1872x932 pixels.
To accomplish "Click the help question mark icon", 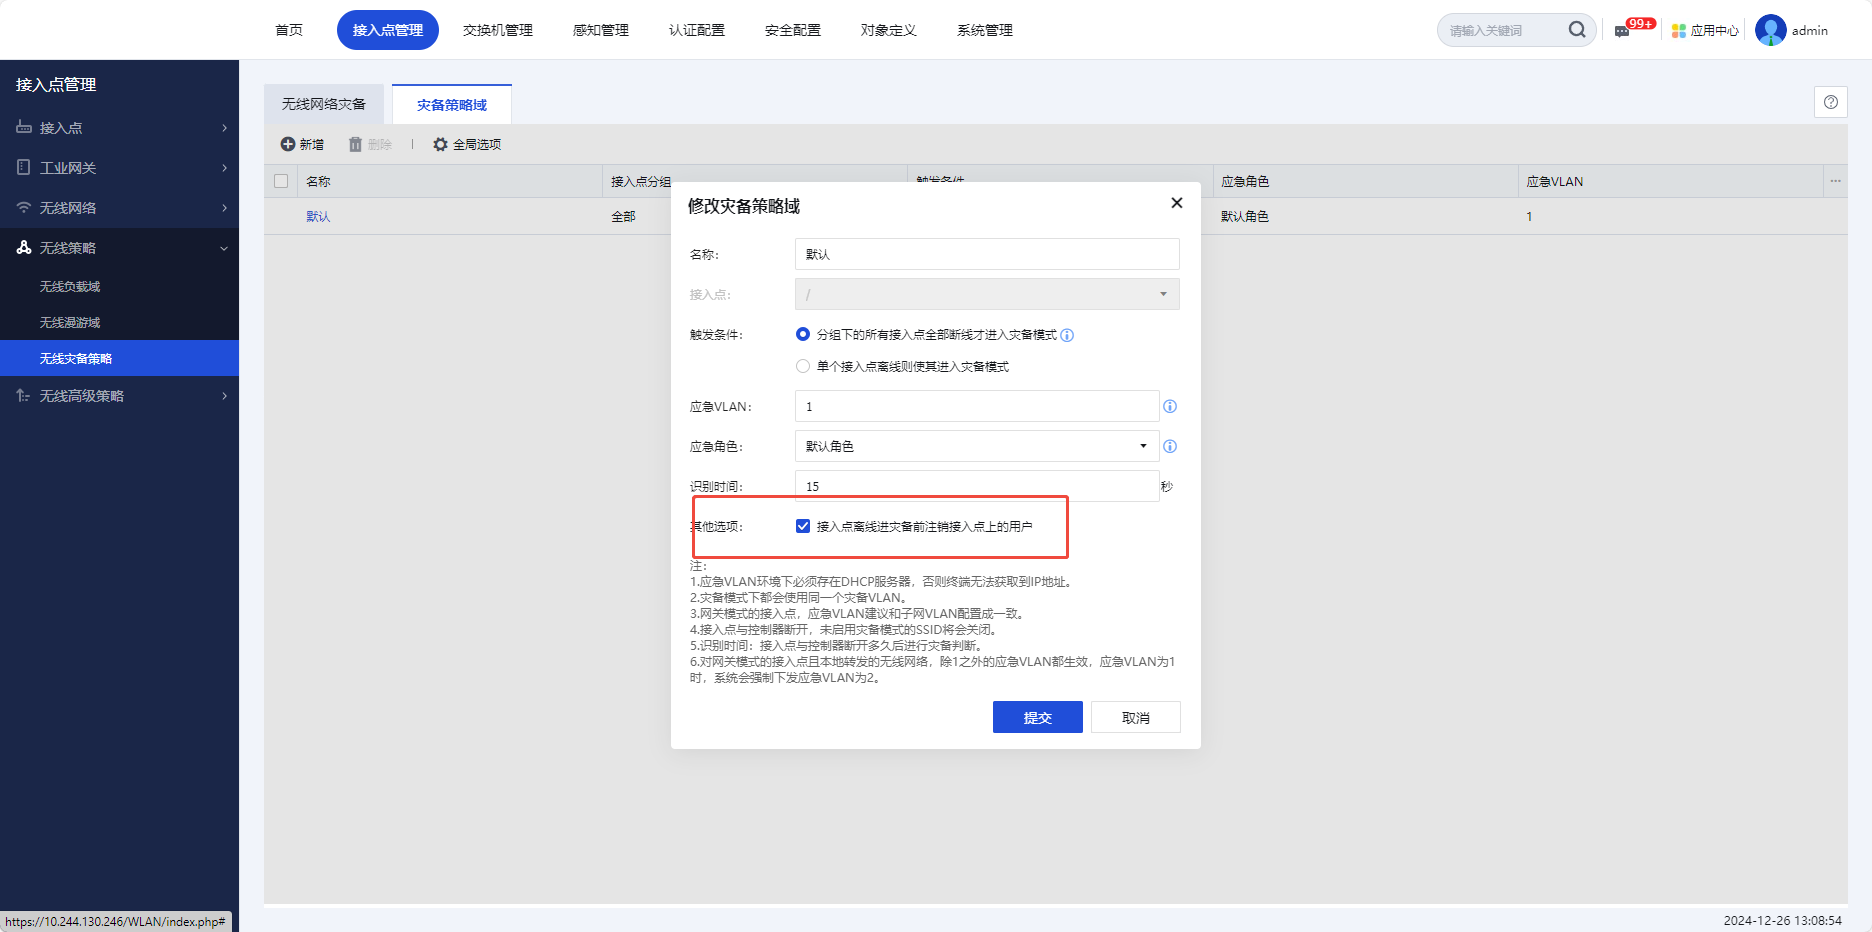I will (x=1830, y=102).
